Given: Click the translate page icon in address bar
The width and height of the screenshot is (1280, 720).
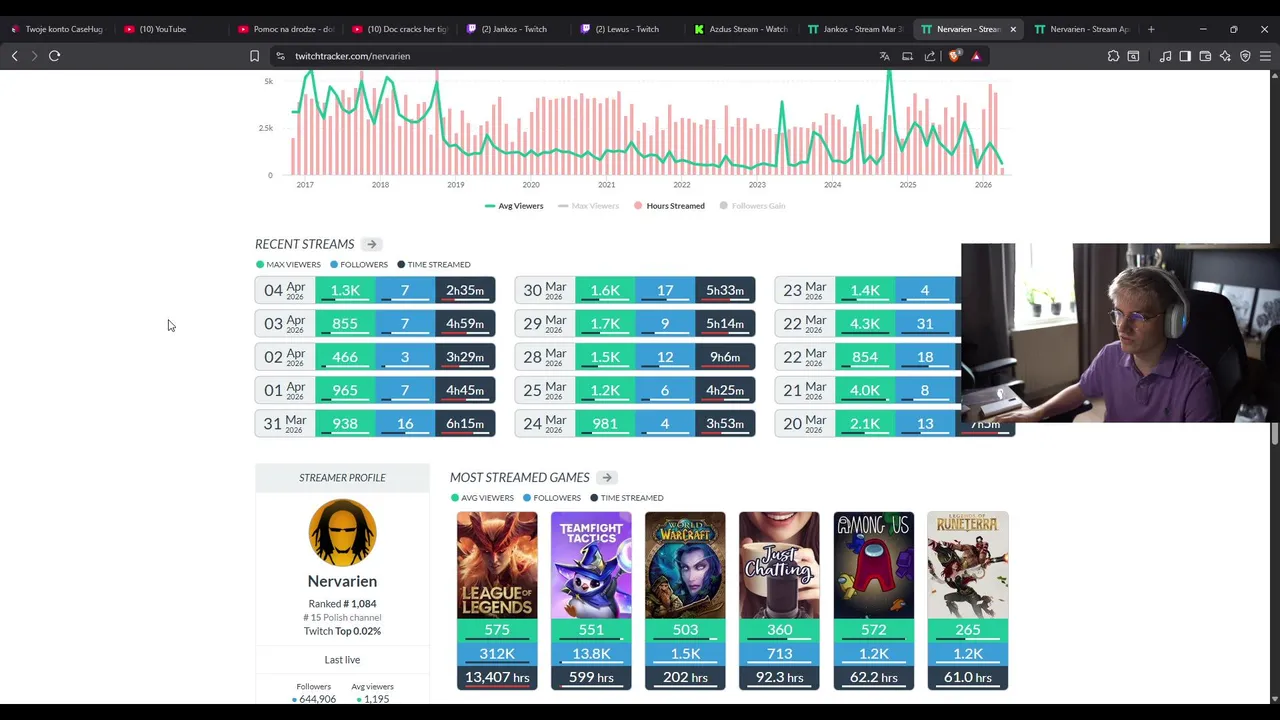Looking at the screenshot, I should pos(884,56).
